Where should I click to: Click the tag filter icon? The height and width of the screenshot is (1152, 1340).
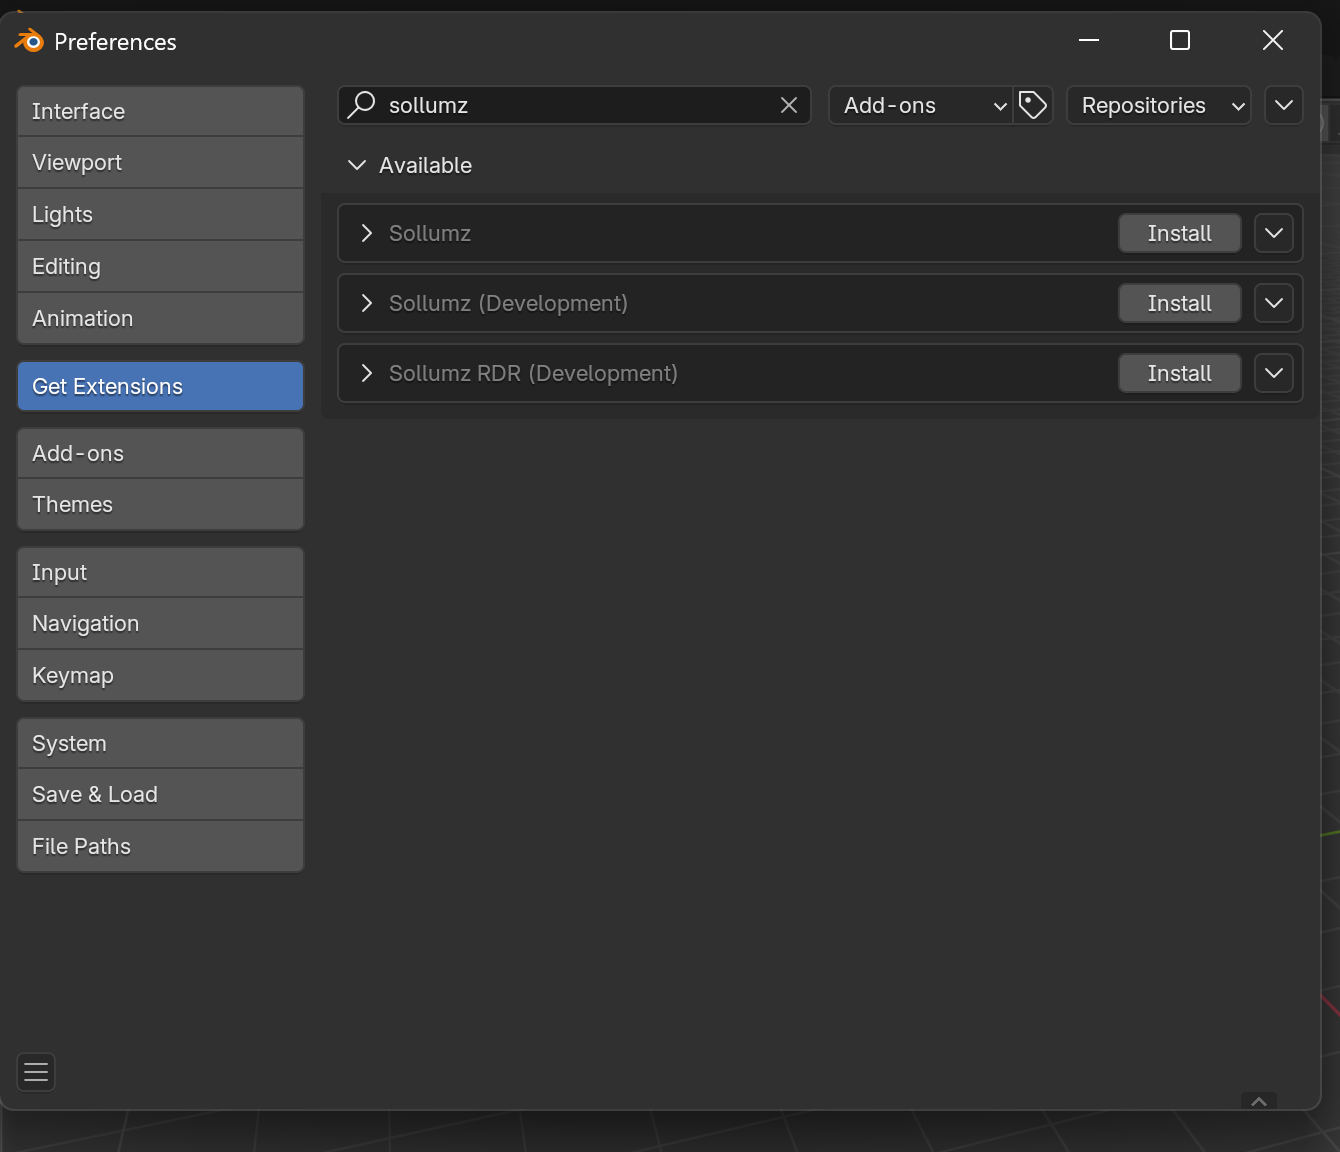pyautogui.click(x=1033, y=105)
